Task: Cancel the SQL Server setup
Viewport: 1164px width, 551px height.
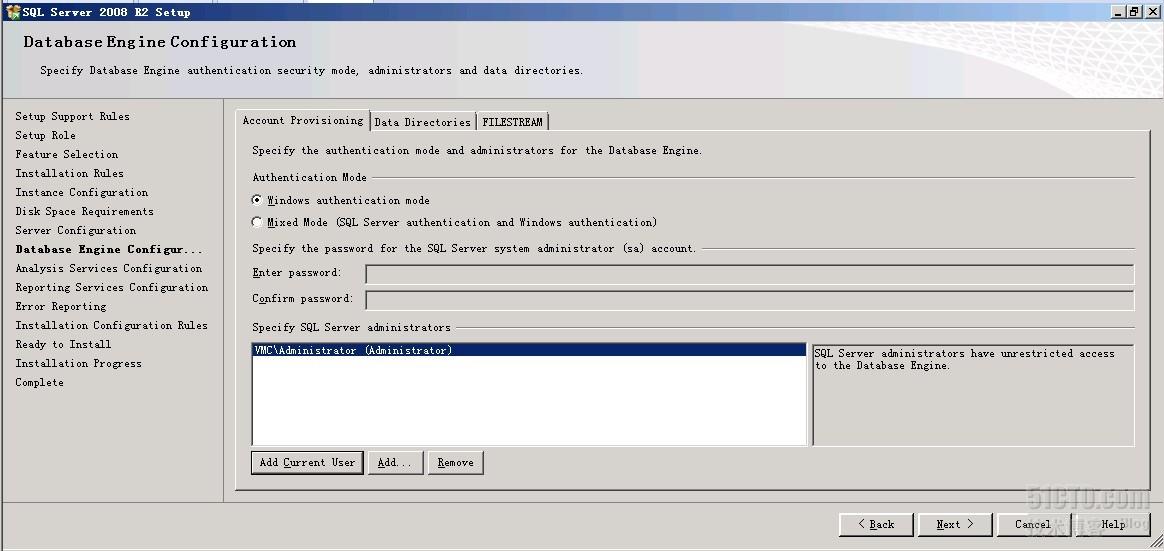Action: 1033,524
